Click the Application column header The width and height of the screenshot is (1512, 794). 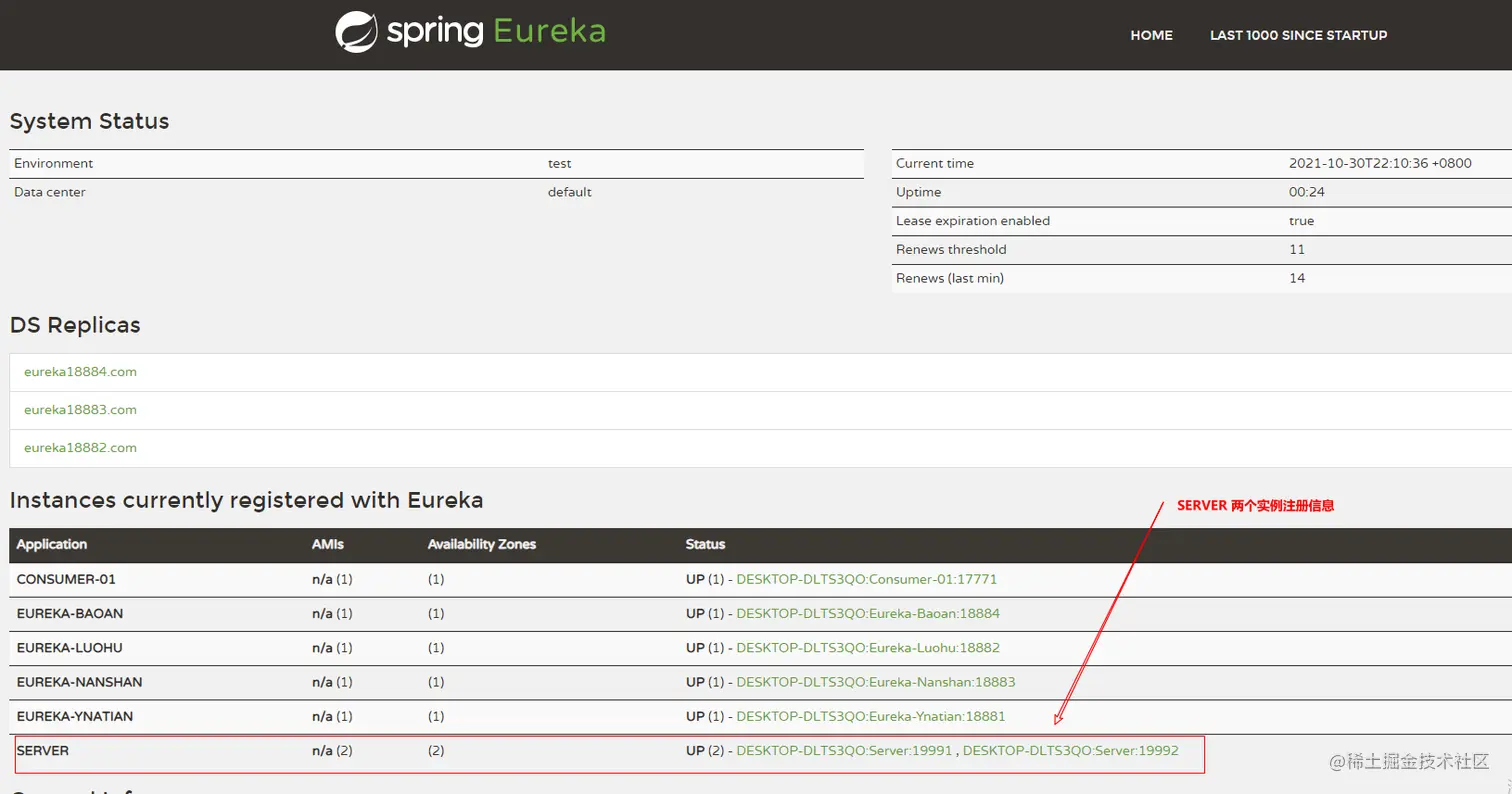[52, 545]
